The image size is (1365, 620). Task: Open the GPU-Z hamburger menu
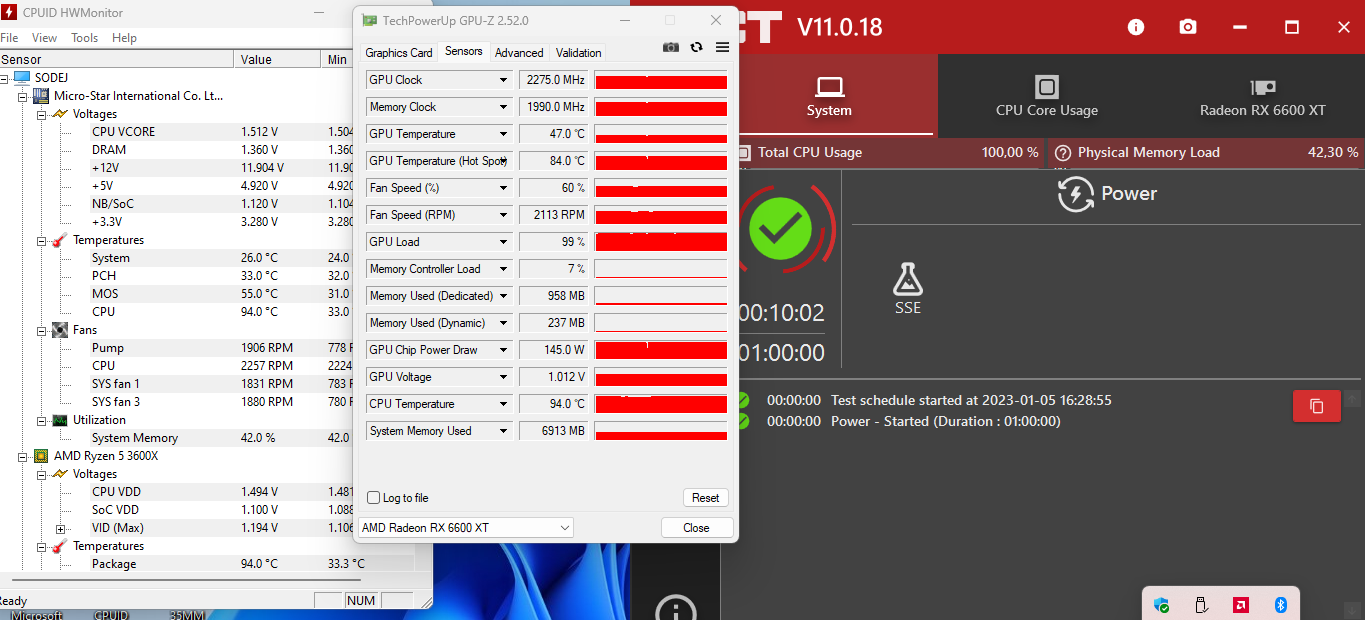[722, 47]
